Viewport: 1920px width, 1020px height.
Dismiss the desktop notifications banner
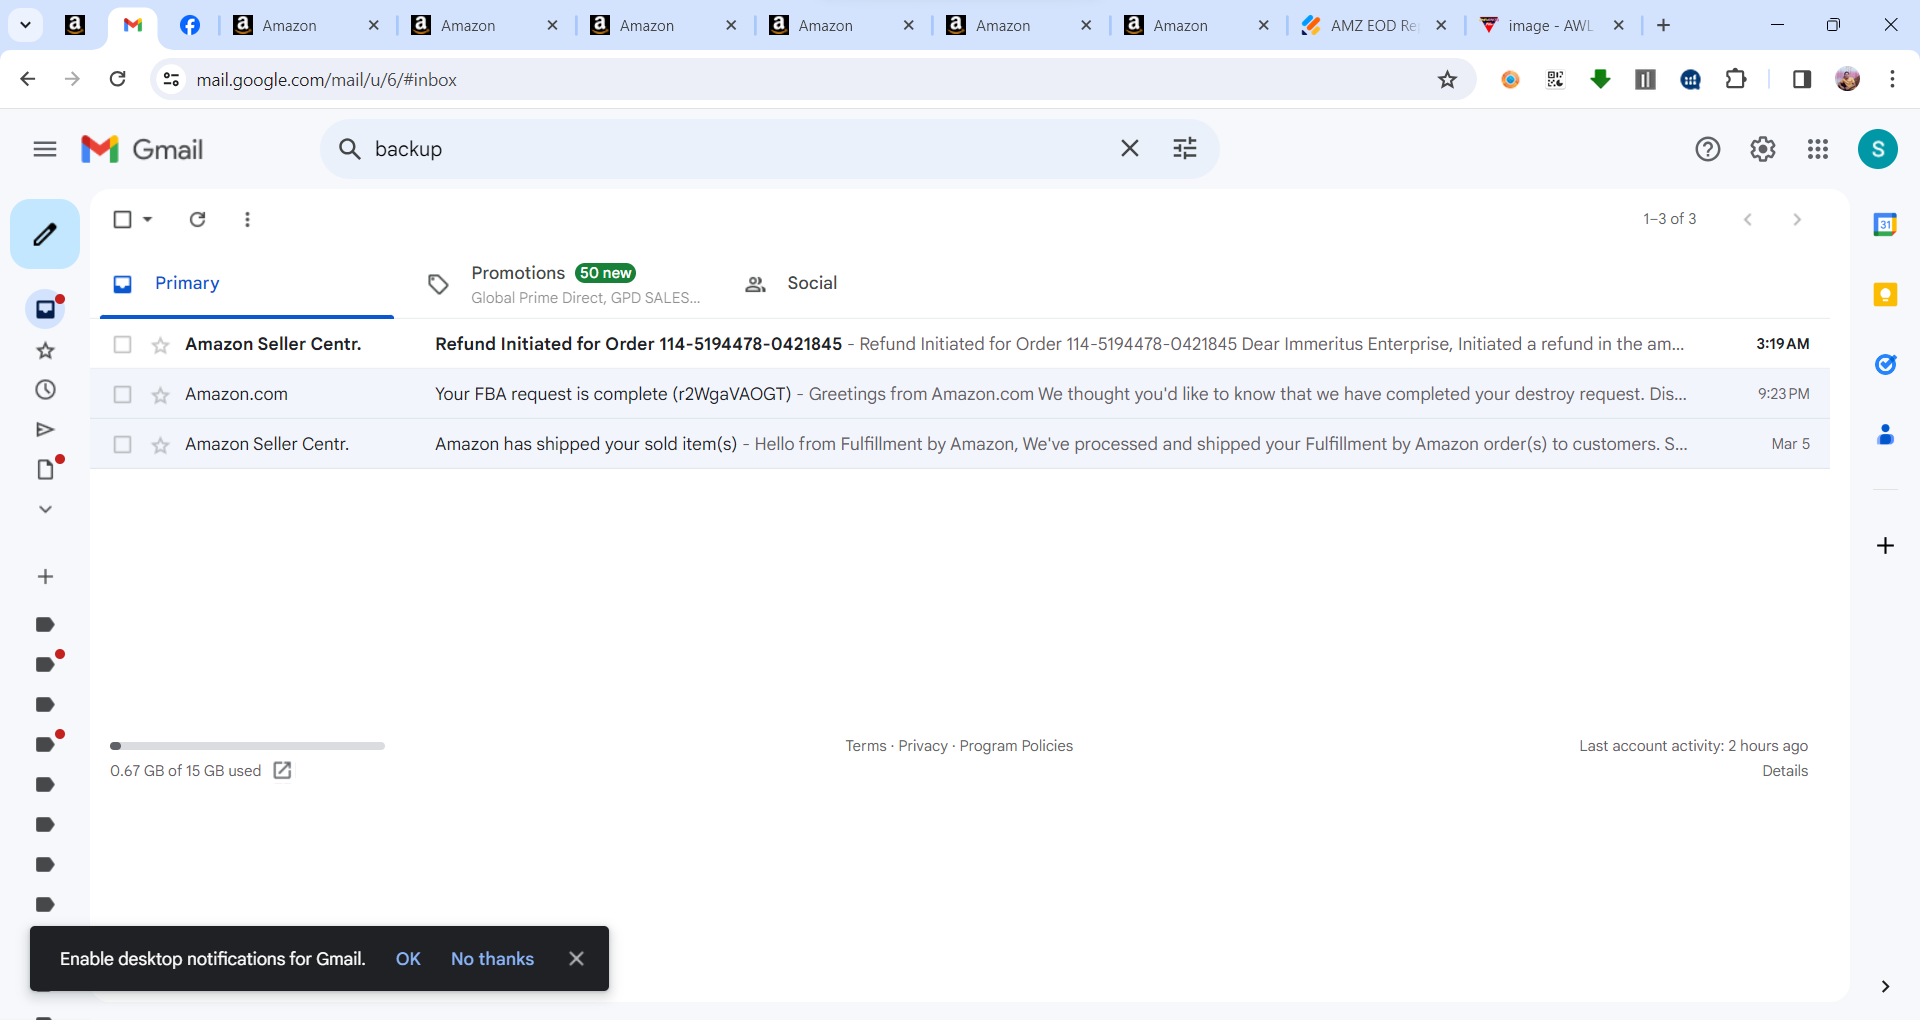coord(576,959)
